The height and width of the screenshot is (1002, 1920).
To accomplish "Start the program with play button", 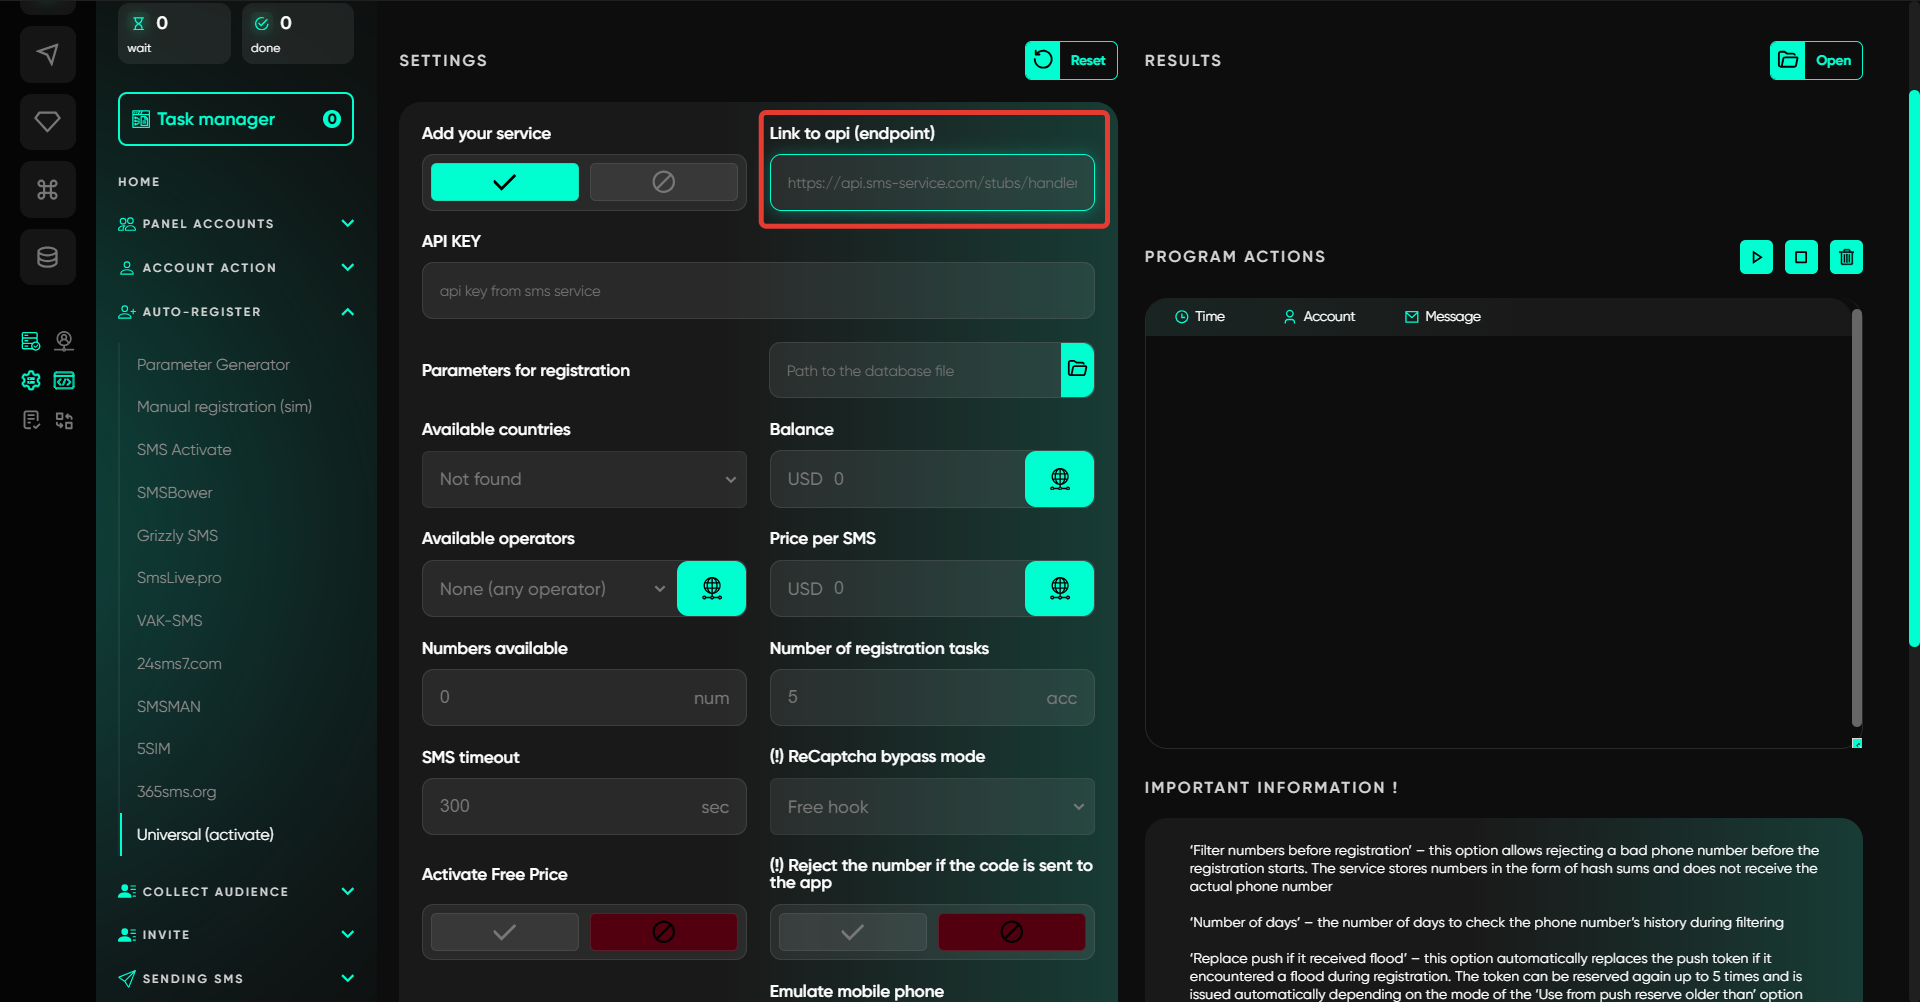I will point(1756,257).
